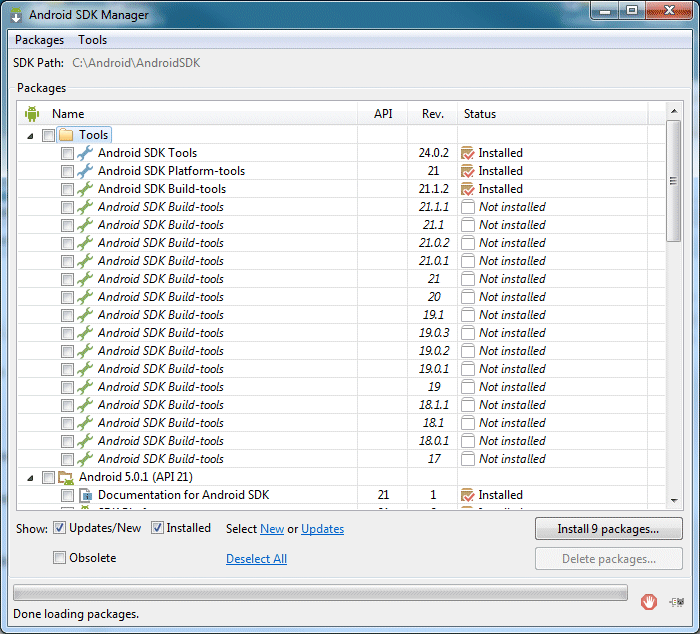Toggle the Installed show checkbox
The height and width of the screenshot is (634, 700).
point(157,528)
